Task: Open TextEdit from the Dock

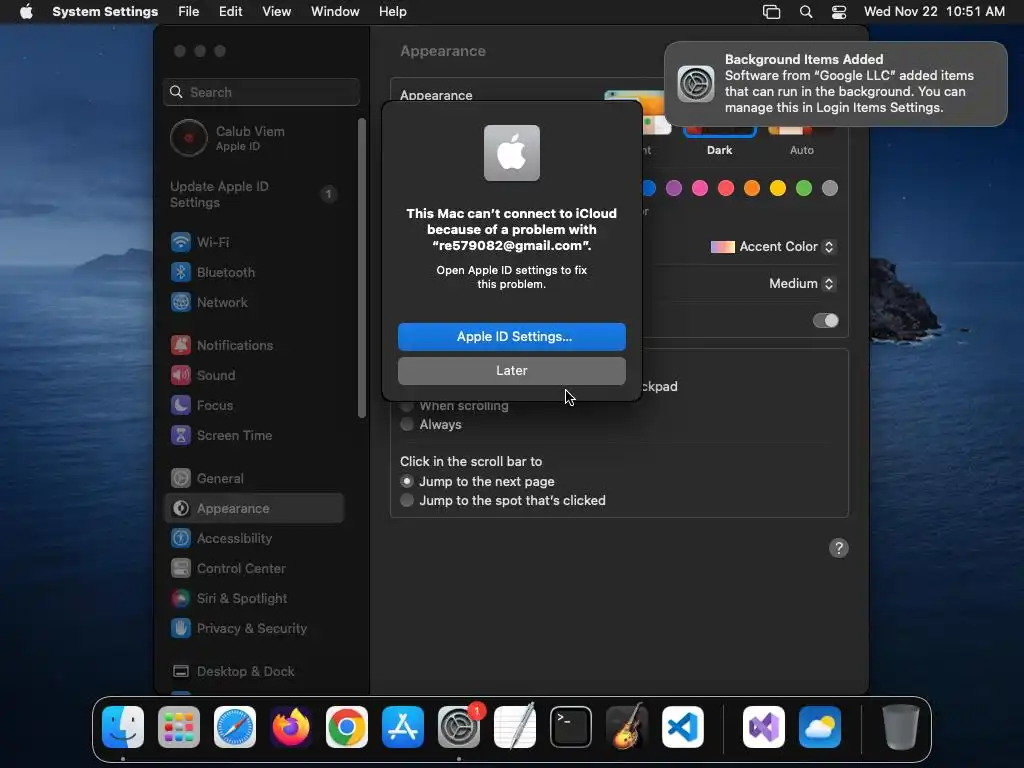Action: pos(515,727)
